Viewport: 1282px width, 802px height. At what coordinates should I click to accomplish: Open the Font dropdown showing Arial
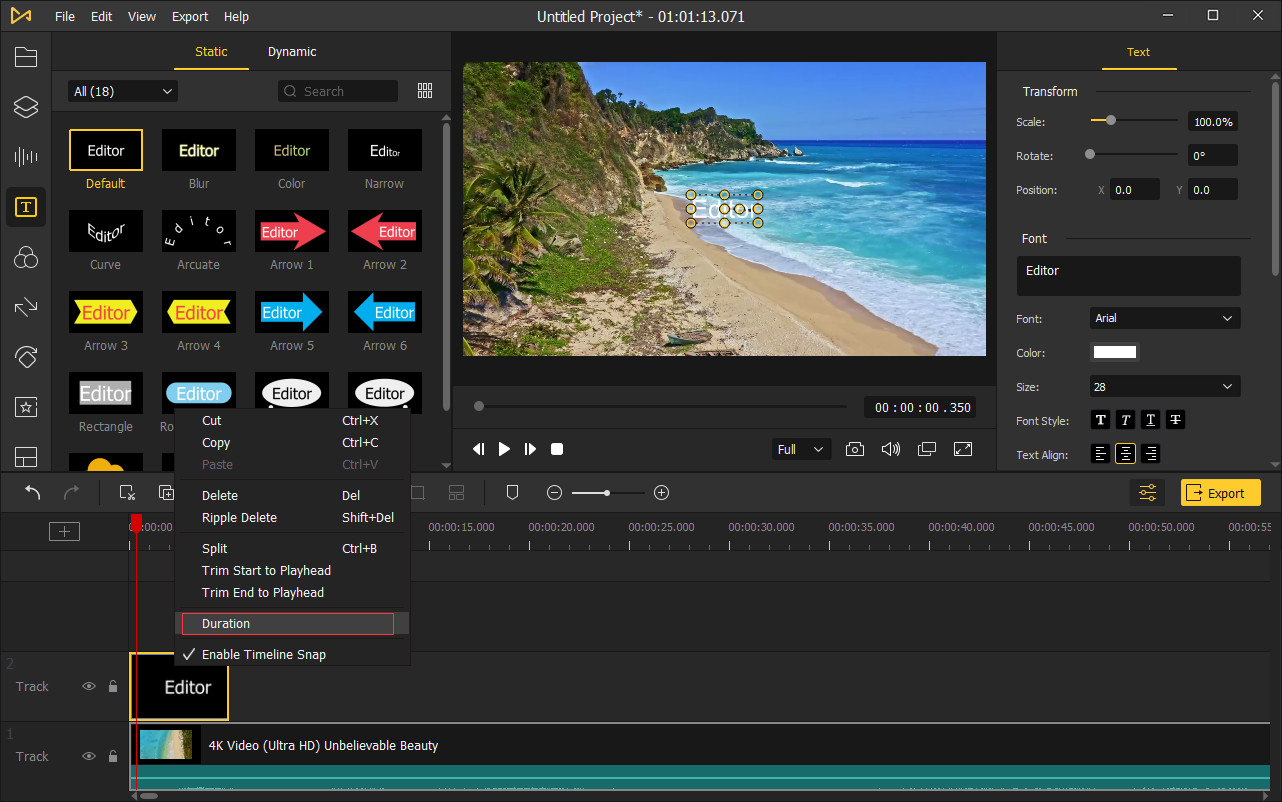1165,318
